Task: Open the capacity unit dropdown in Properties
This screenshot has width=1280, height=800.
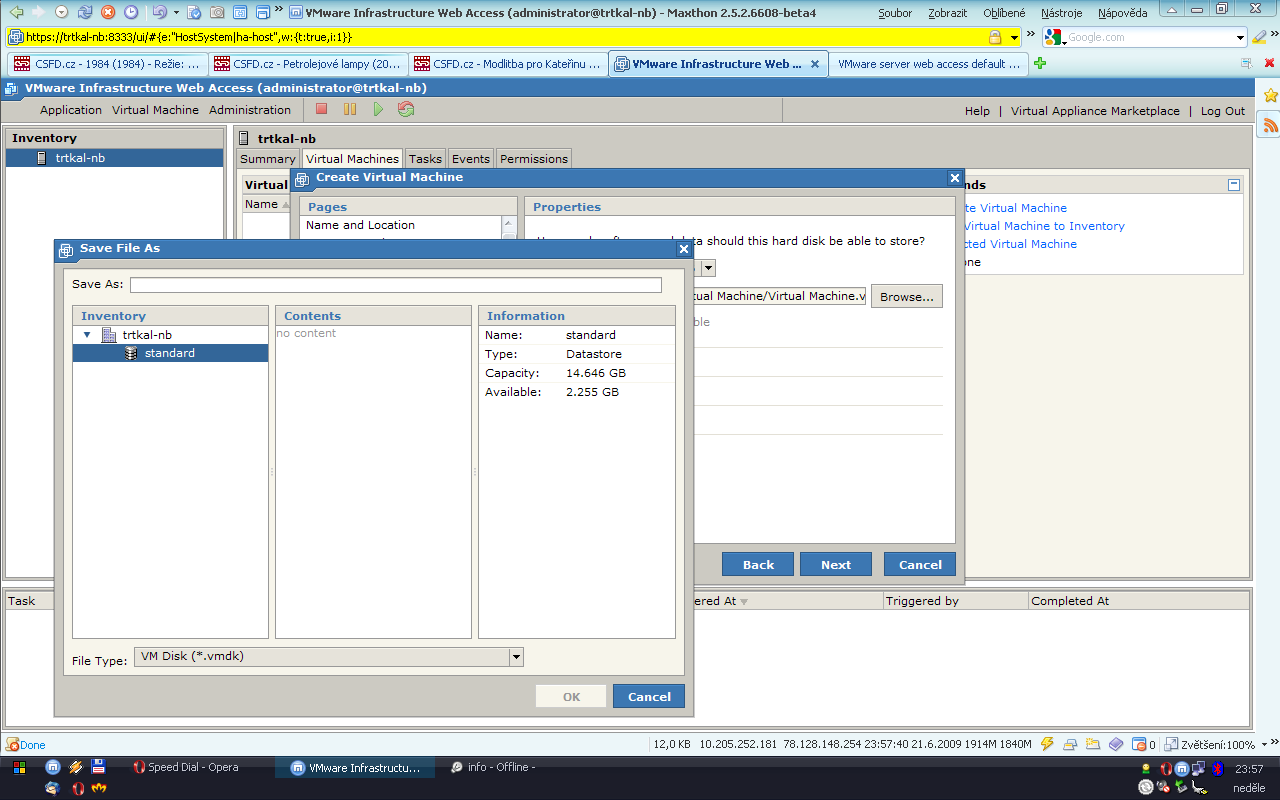Action: (708, 268)
